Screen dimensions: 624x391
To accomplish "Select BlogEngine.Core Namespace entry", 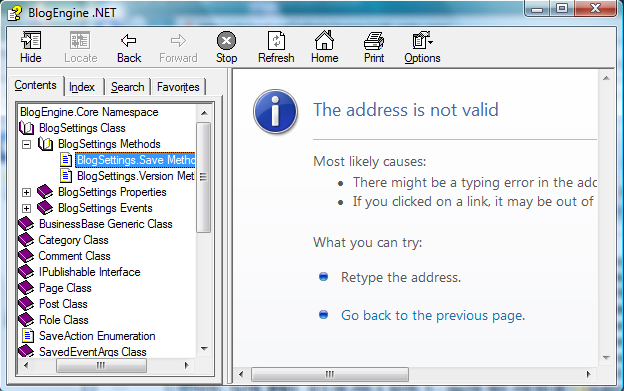I will (89, 112).
